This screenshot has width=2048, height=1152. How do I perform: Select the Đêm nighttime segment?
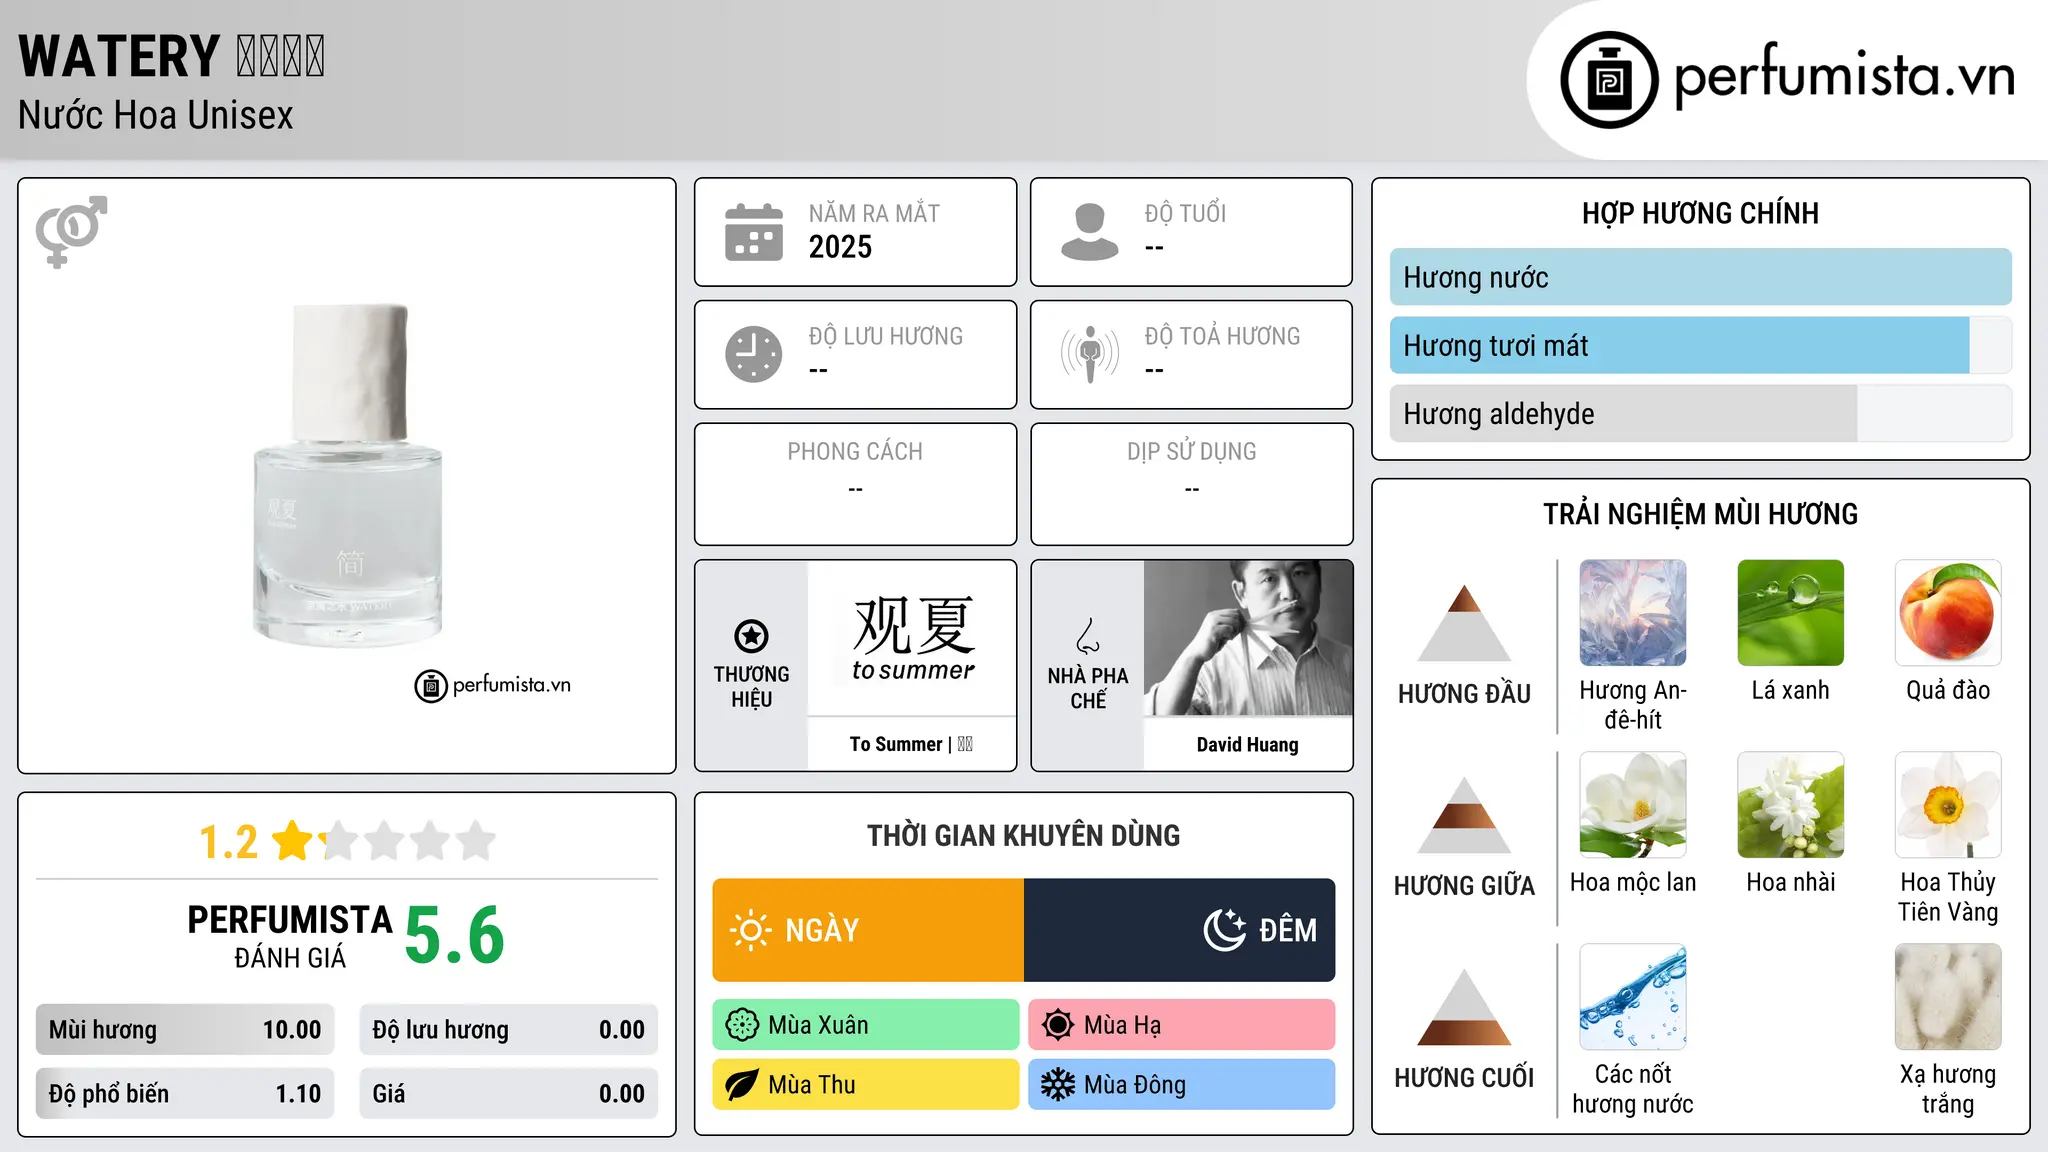pos(1180,930)
